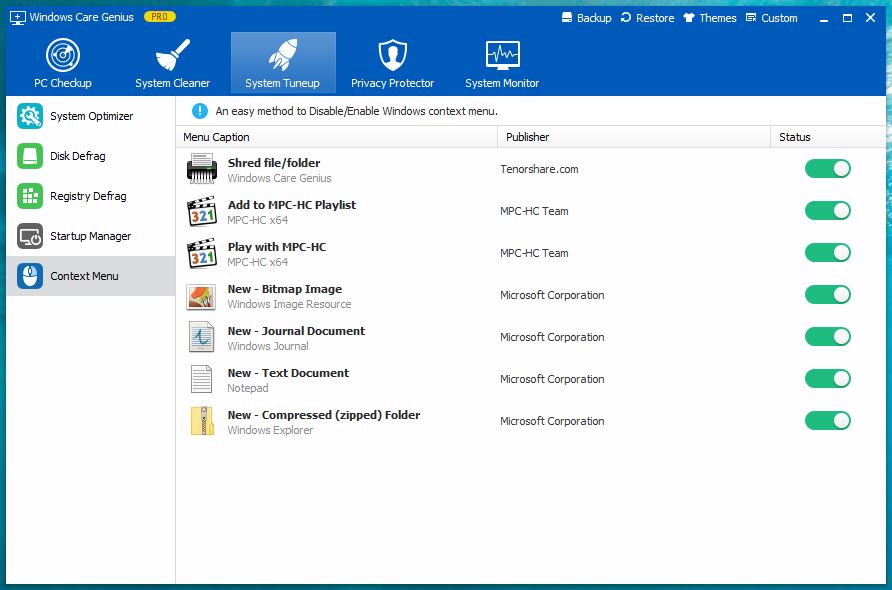Click the Windows Explorer subtitle text
892x590 pixels.
270,430
